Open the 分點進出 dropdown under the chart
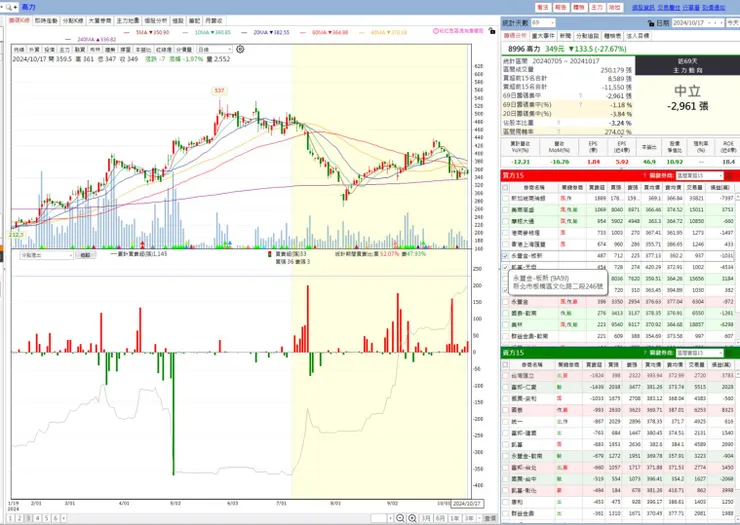740x525 pixels. pyautogui.click(x=46, y=255)
